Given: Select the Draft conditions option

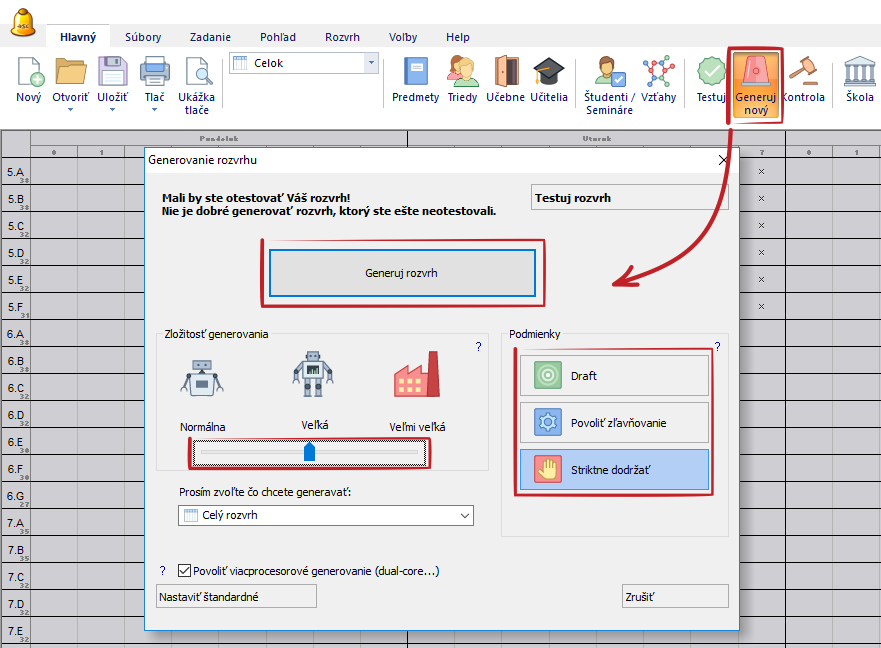Looking at the screenshot, I should coord(613,376).
